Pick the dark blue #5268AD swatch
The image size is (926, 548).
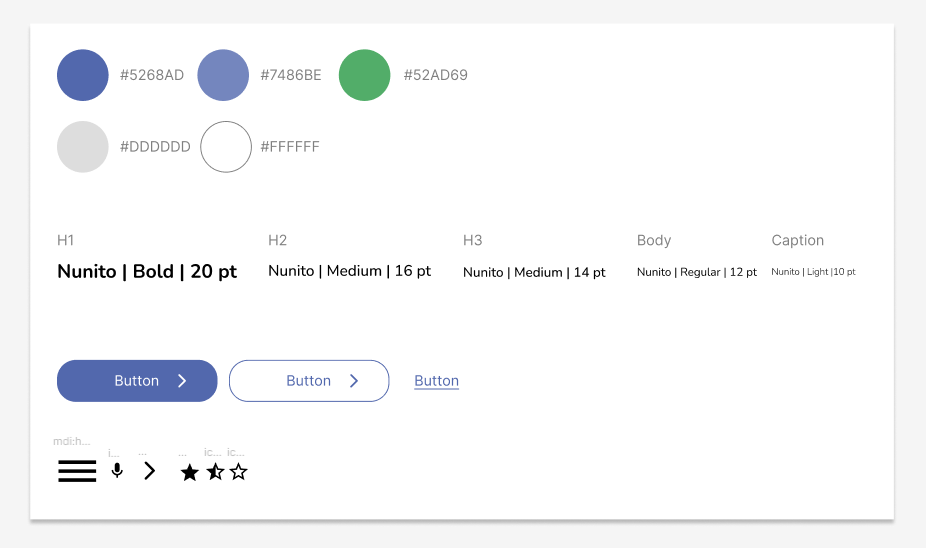click(83, 75)
